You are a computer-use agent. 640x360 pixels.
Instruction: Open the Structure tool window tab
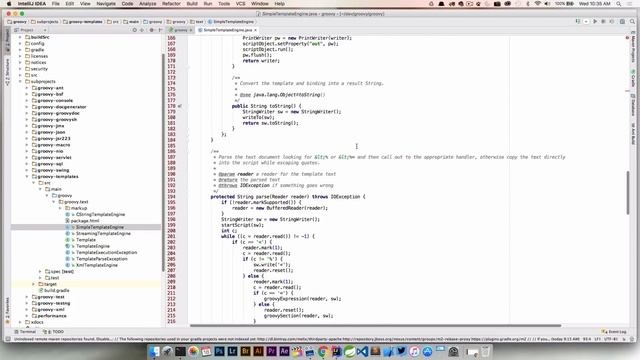[x=7, y=72]
